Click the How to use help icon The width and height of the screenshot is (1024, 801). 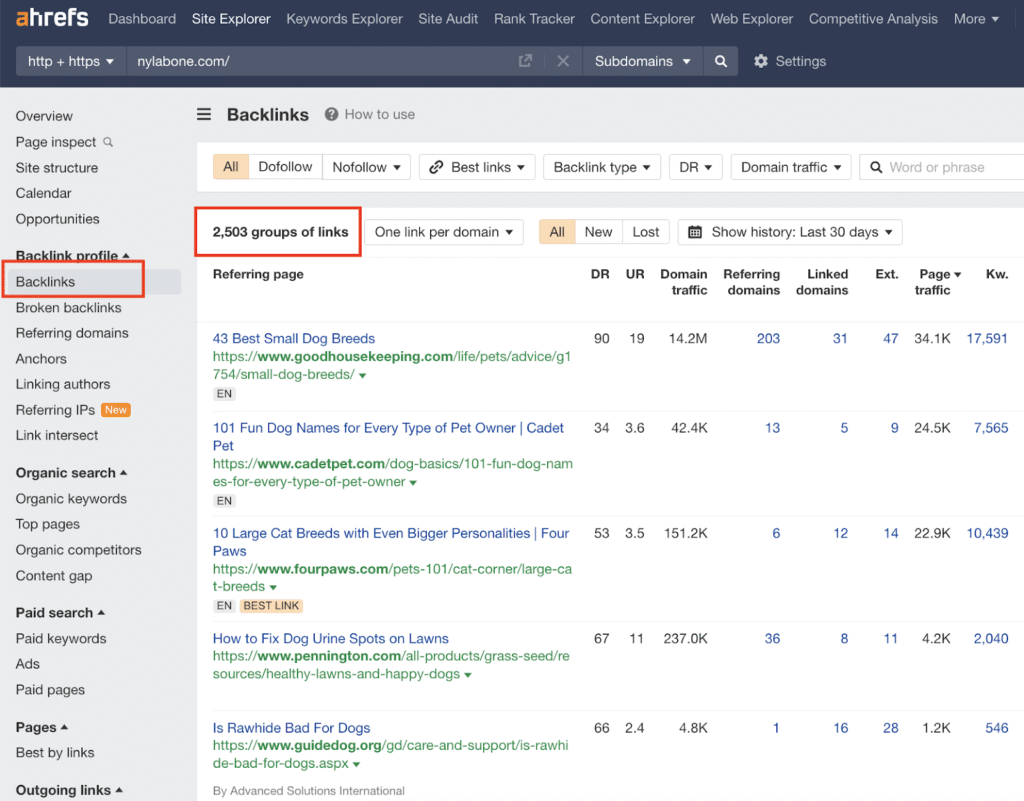[331, 114]
